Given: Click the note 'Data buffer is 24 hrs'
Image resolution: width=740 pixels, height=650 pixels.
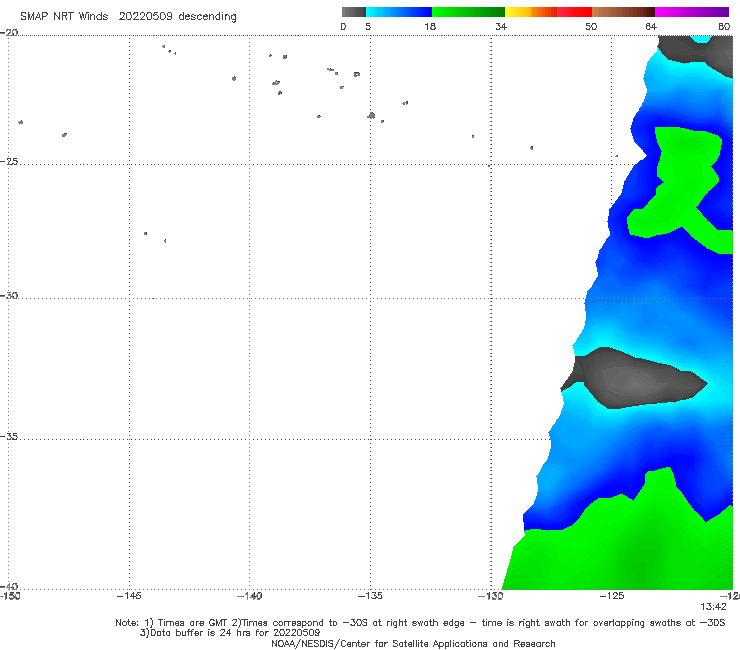Looking at the screenshot, I should (x=201, y=633).
